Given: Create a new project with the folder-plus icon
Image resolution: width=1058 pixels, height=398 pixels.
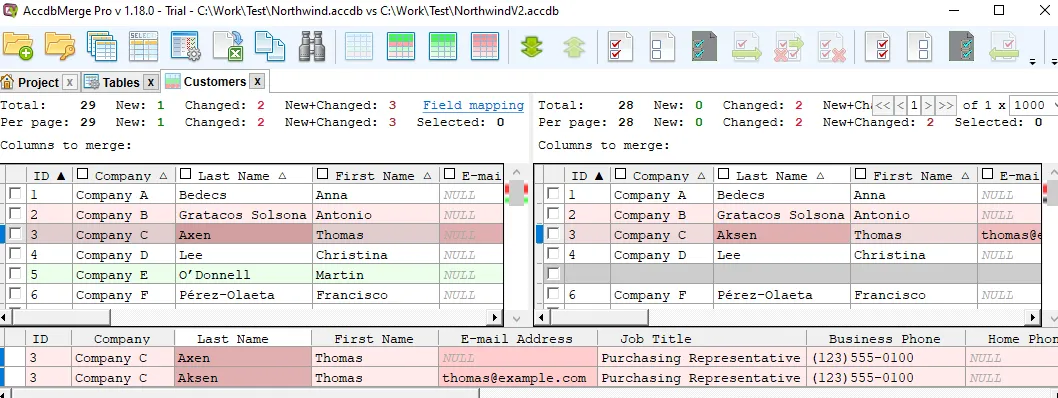Looking at the screenshot, I should tap(18, 46).
